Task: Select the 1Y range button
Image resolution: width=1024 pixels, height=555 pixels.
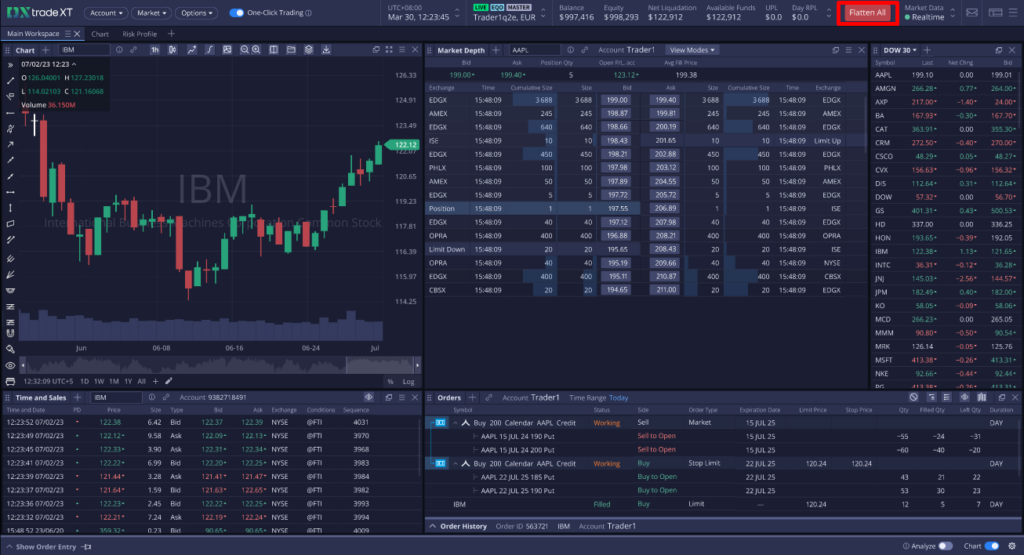Action: pos(128,381)
